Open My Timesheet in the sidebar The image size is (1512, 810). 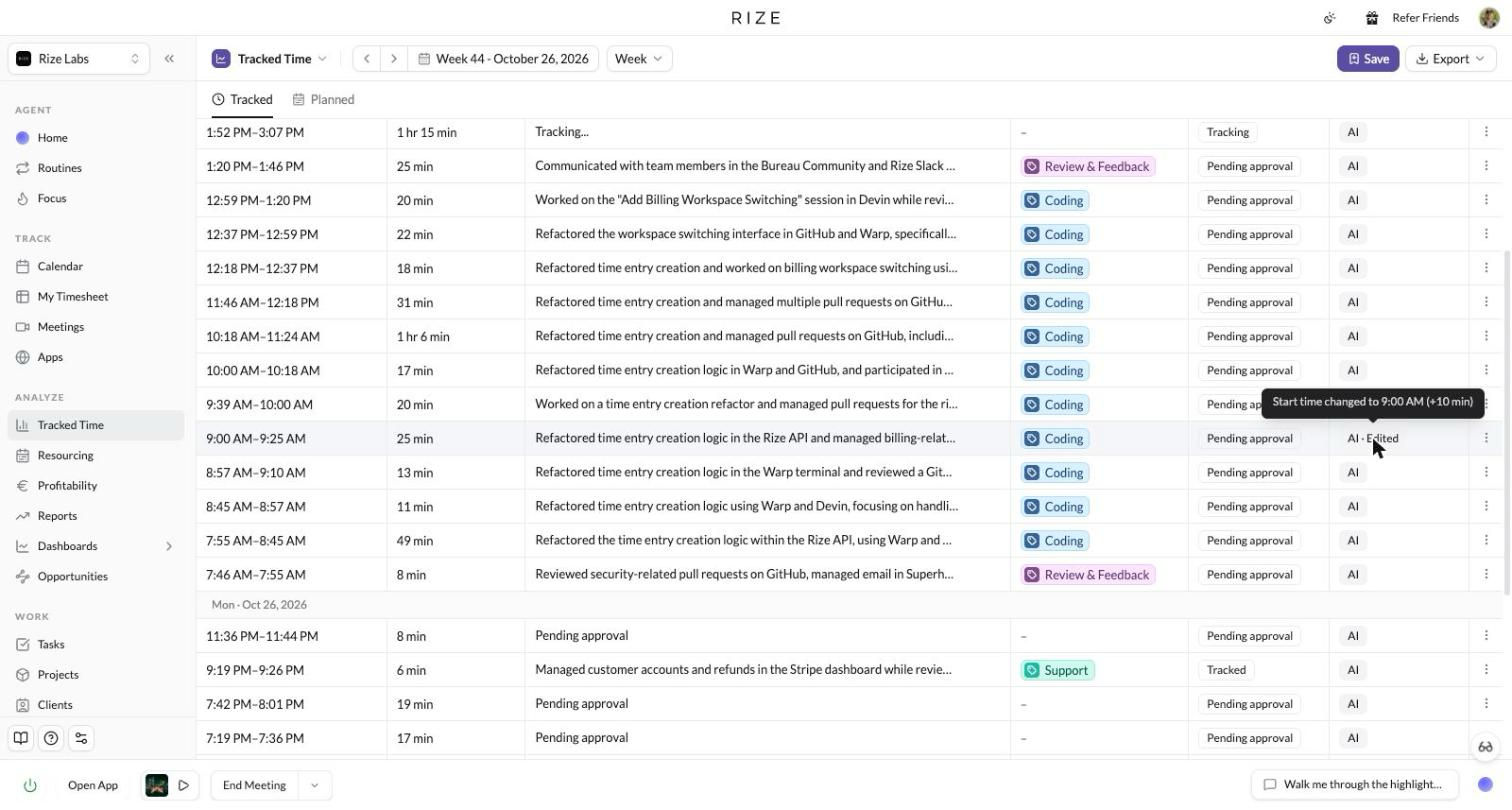click(x=95, y=297)
